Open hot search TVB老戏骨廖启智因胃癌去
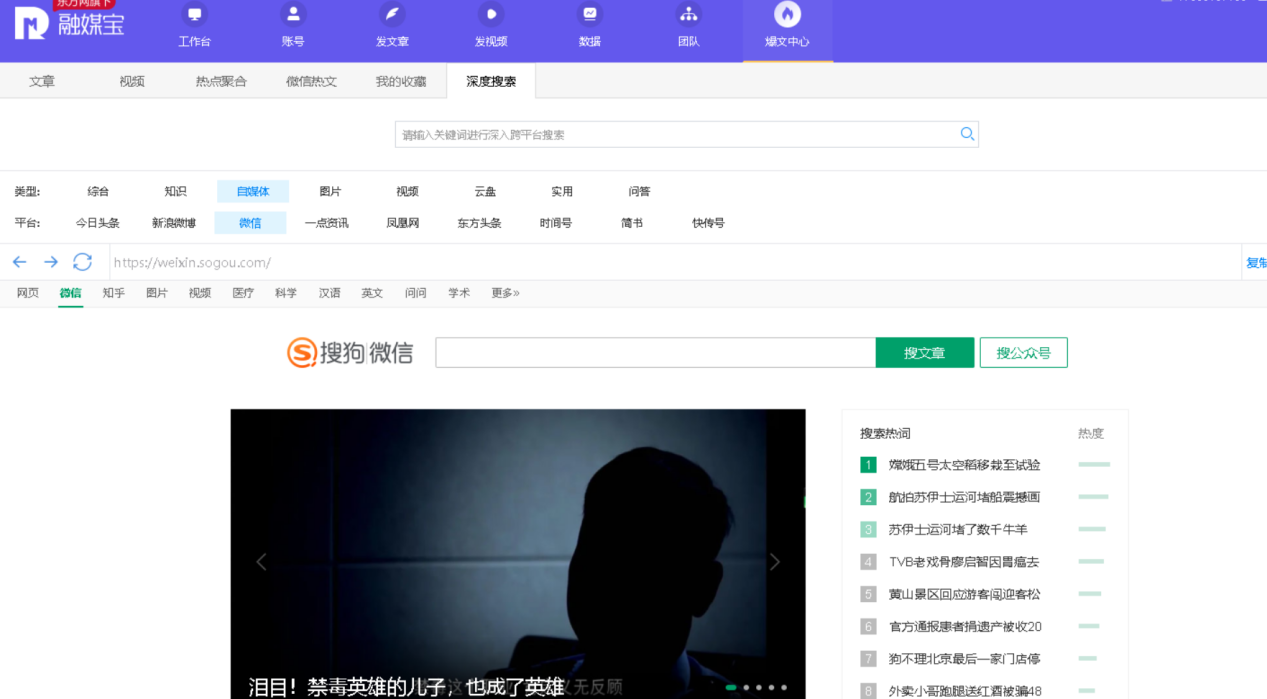 tap(965, 562)
